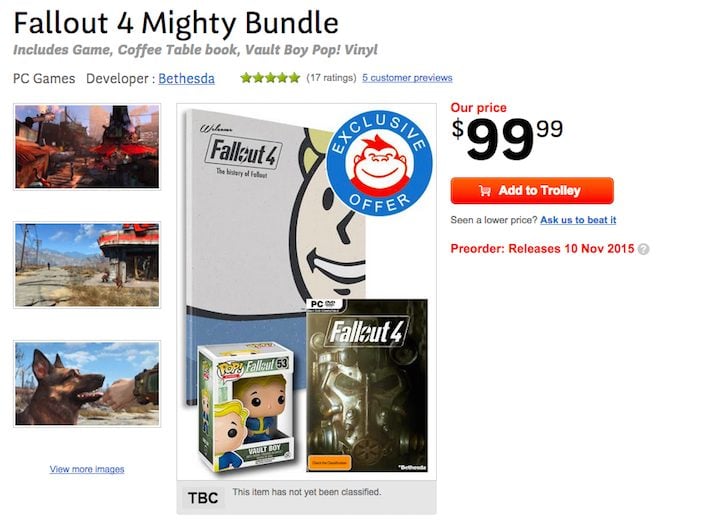Click the 17 ratings count text
This screenshot has width=720, height=527.
[331, 78]
